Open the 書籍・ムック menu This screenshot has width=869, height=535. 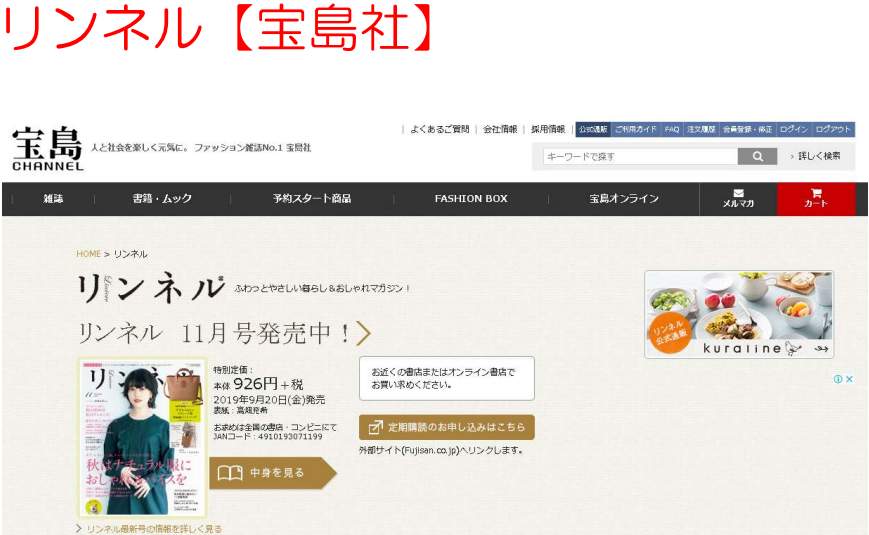162,198
